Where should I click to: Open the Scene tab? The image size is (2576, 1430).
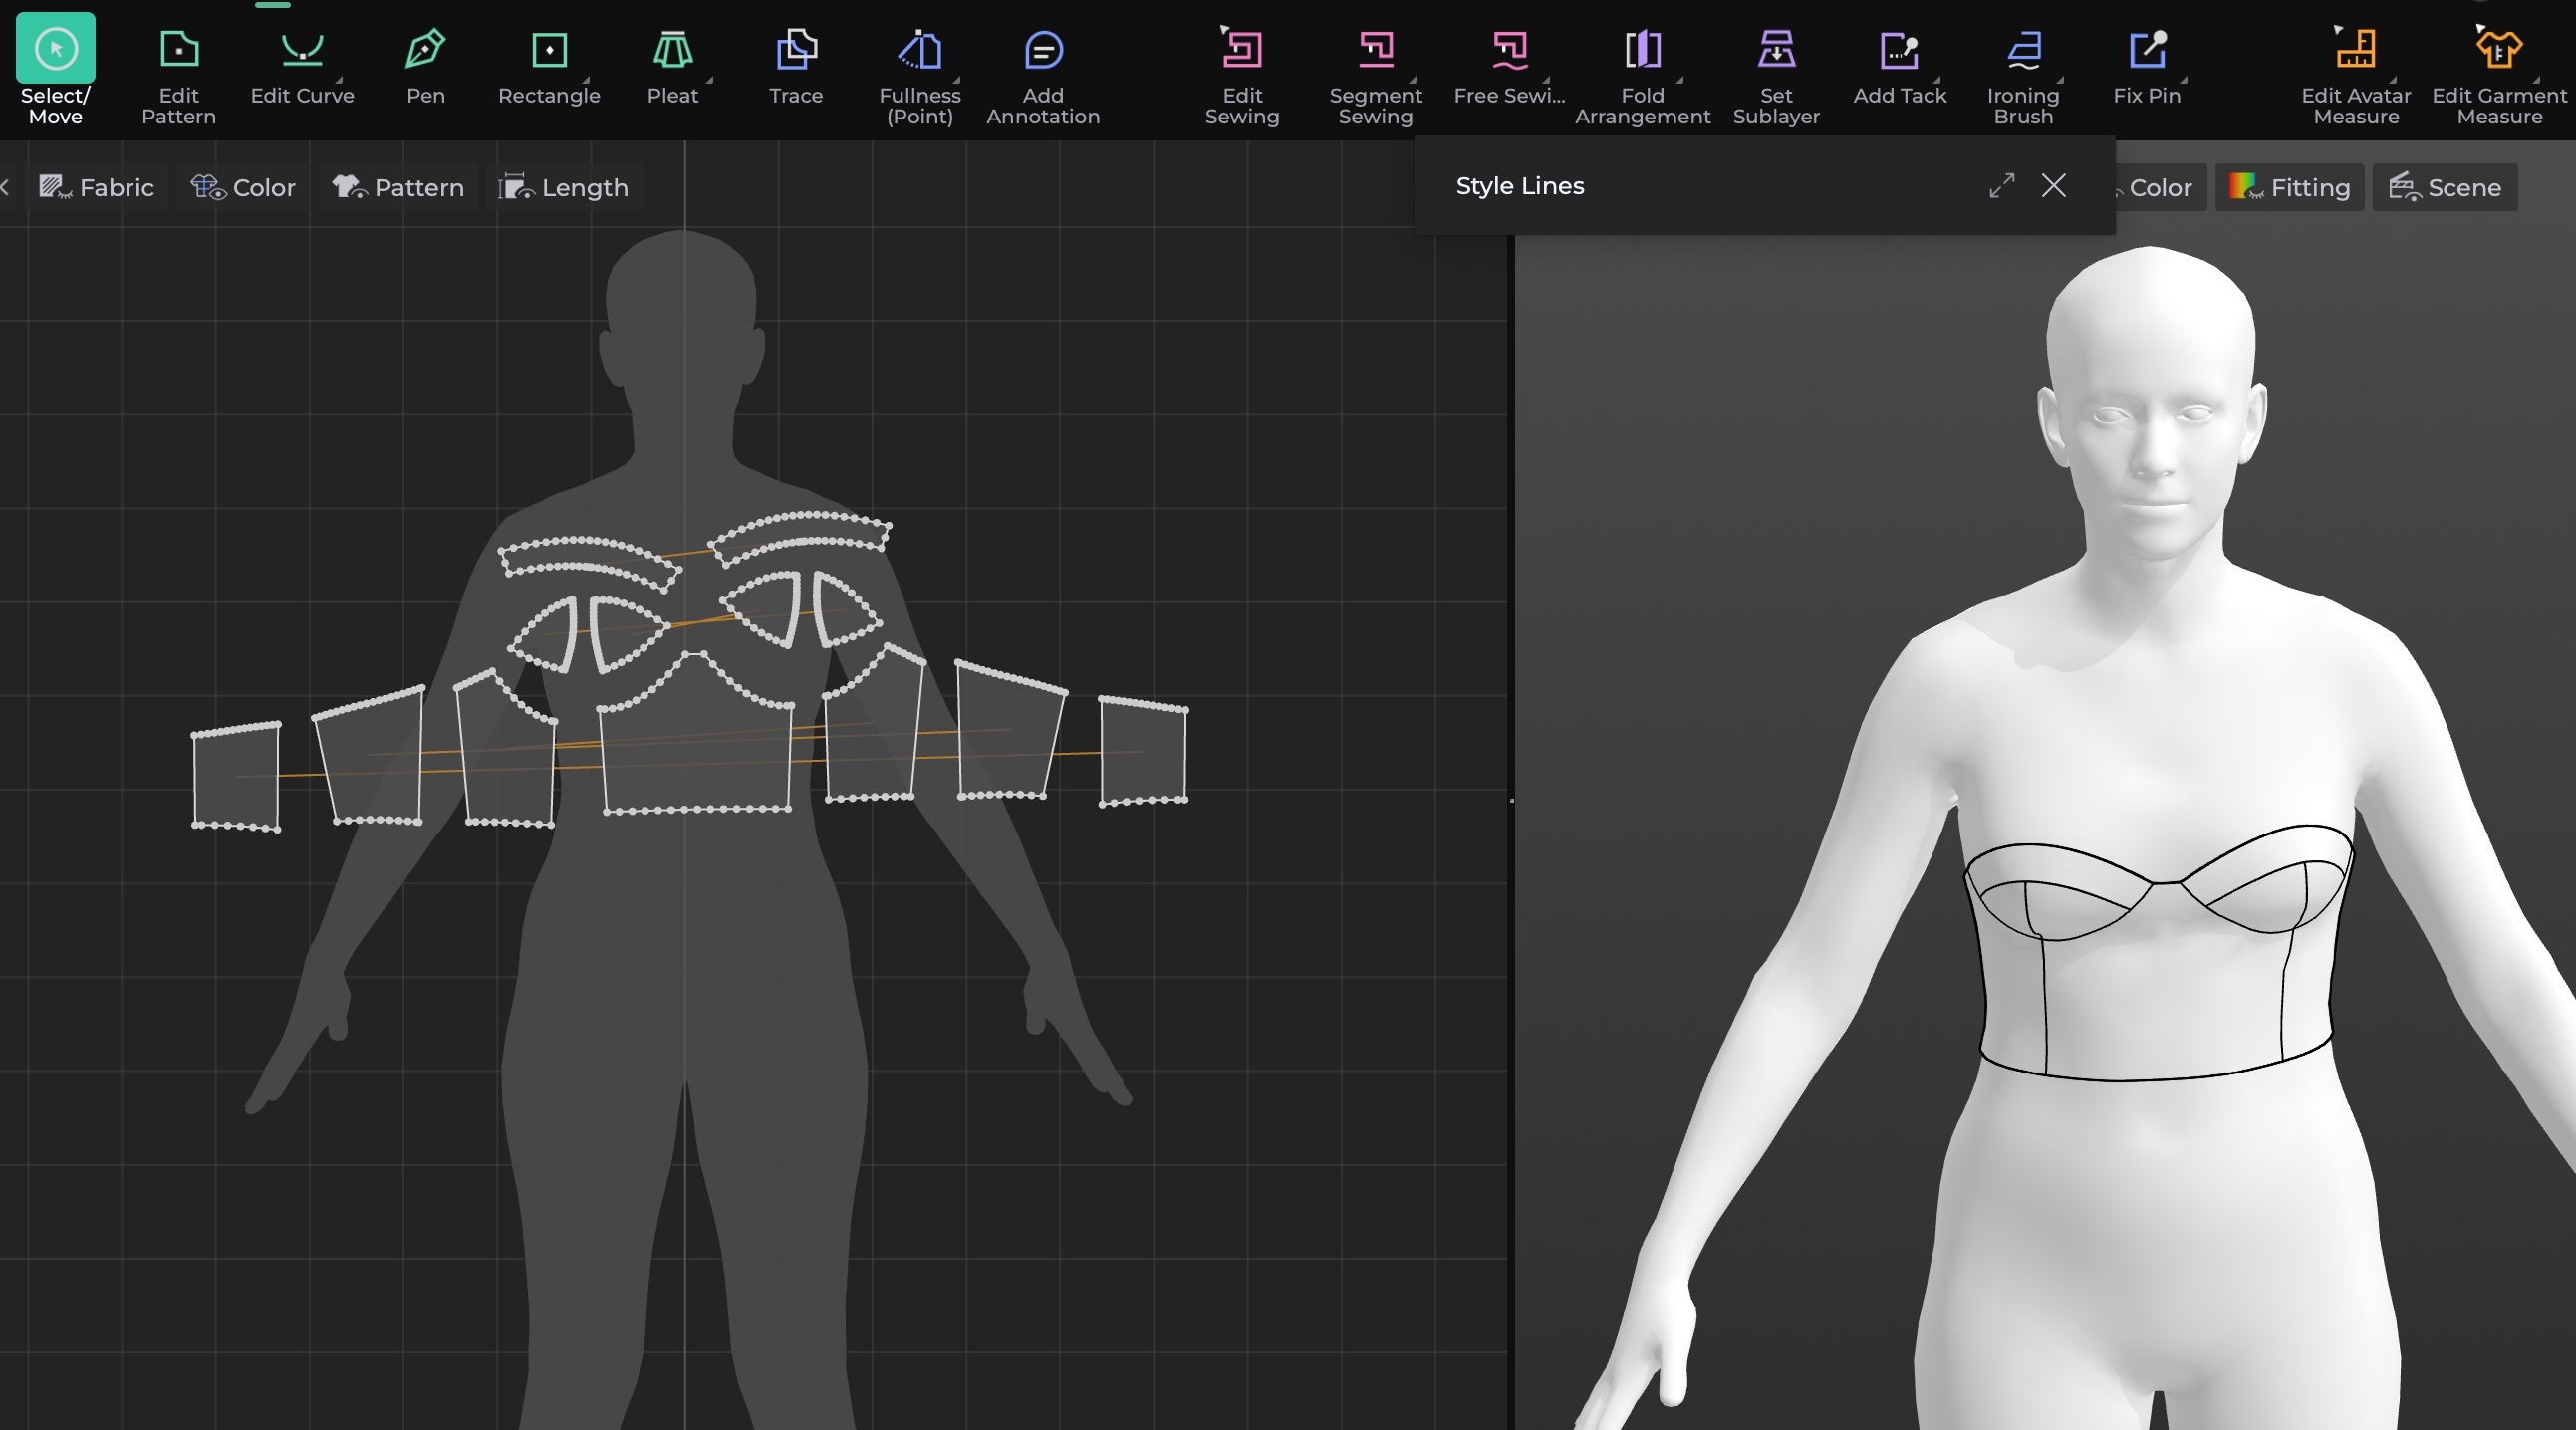[2443, 187]
